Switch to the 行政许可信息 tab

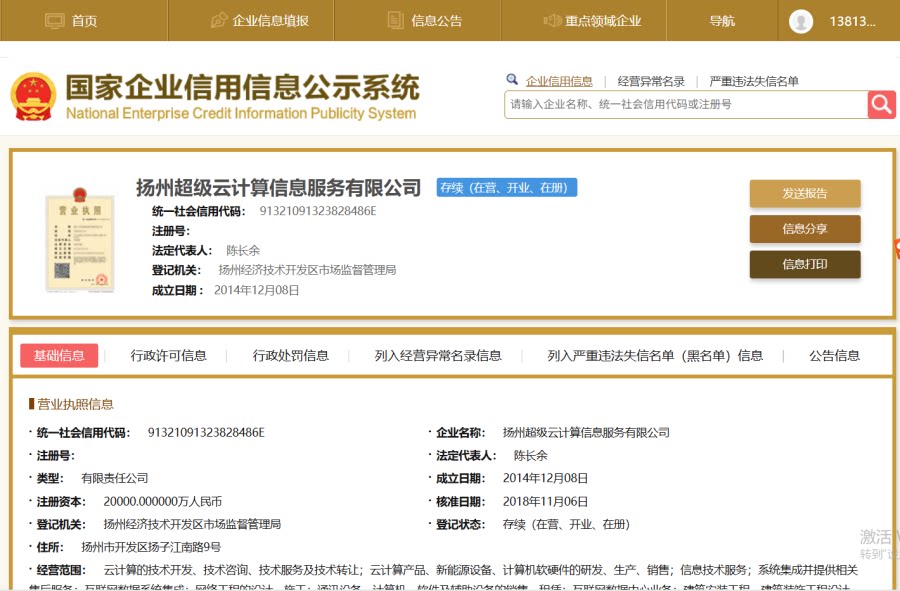pyautogui.click(x=168, y=356)
